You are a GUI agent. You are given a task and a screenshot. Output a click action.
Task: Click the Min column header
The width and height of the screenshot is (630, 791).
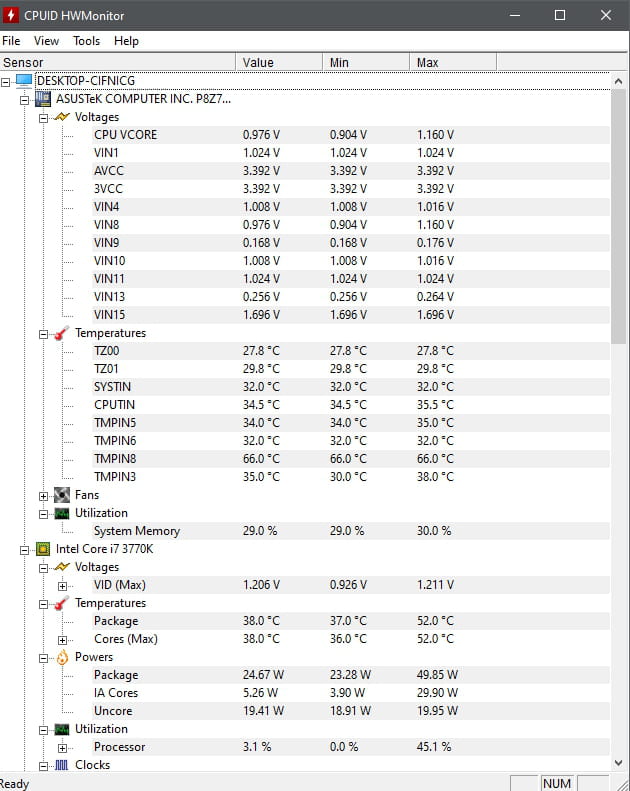(366, 63)
